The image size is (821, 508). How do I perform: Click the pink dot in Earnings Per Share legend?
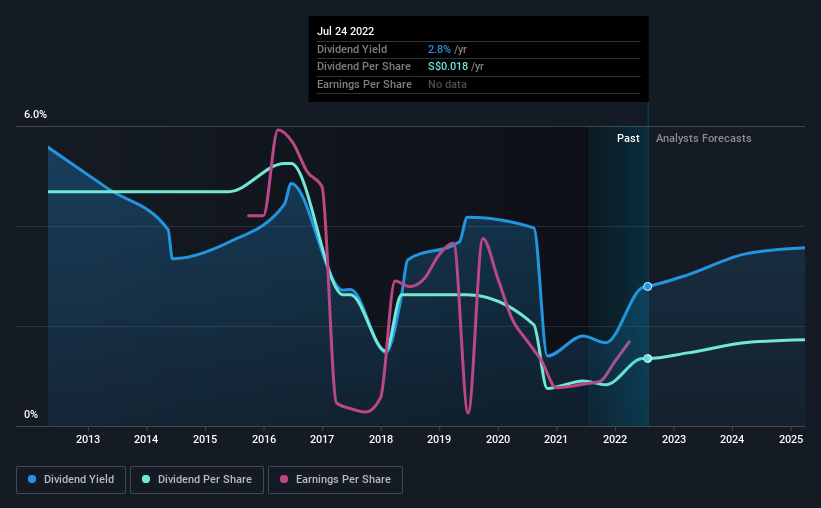click(x=286, y=480)
